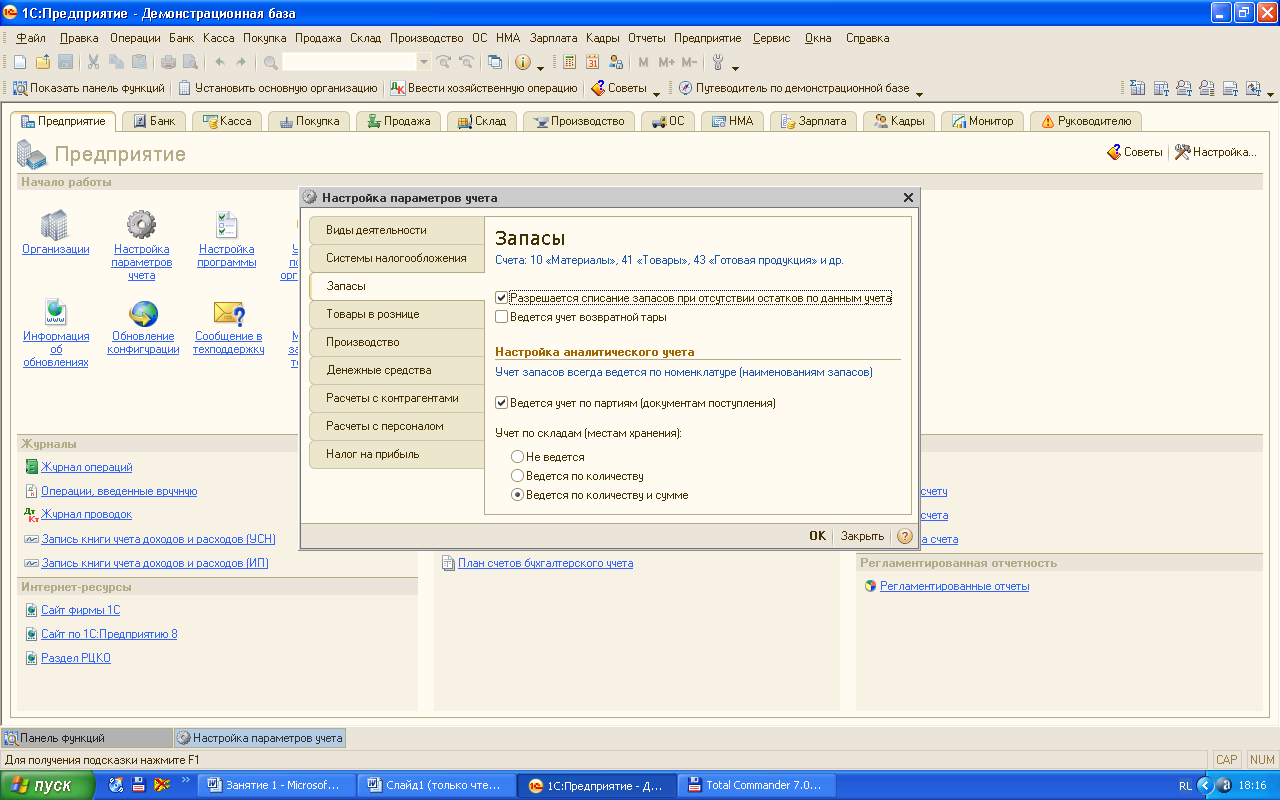
Task: Toggle учет по партиям checkbox
Action: (x=502, y=403)
